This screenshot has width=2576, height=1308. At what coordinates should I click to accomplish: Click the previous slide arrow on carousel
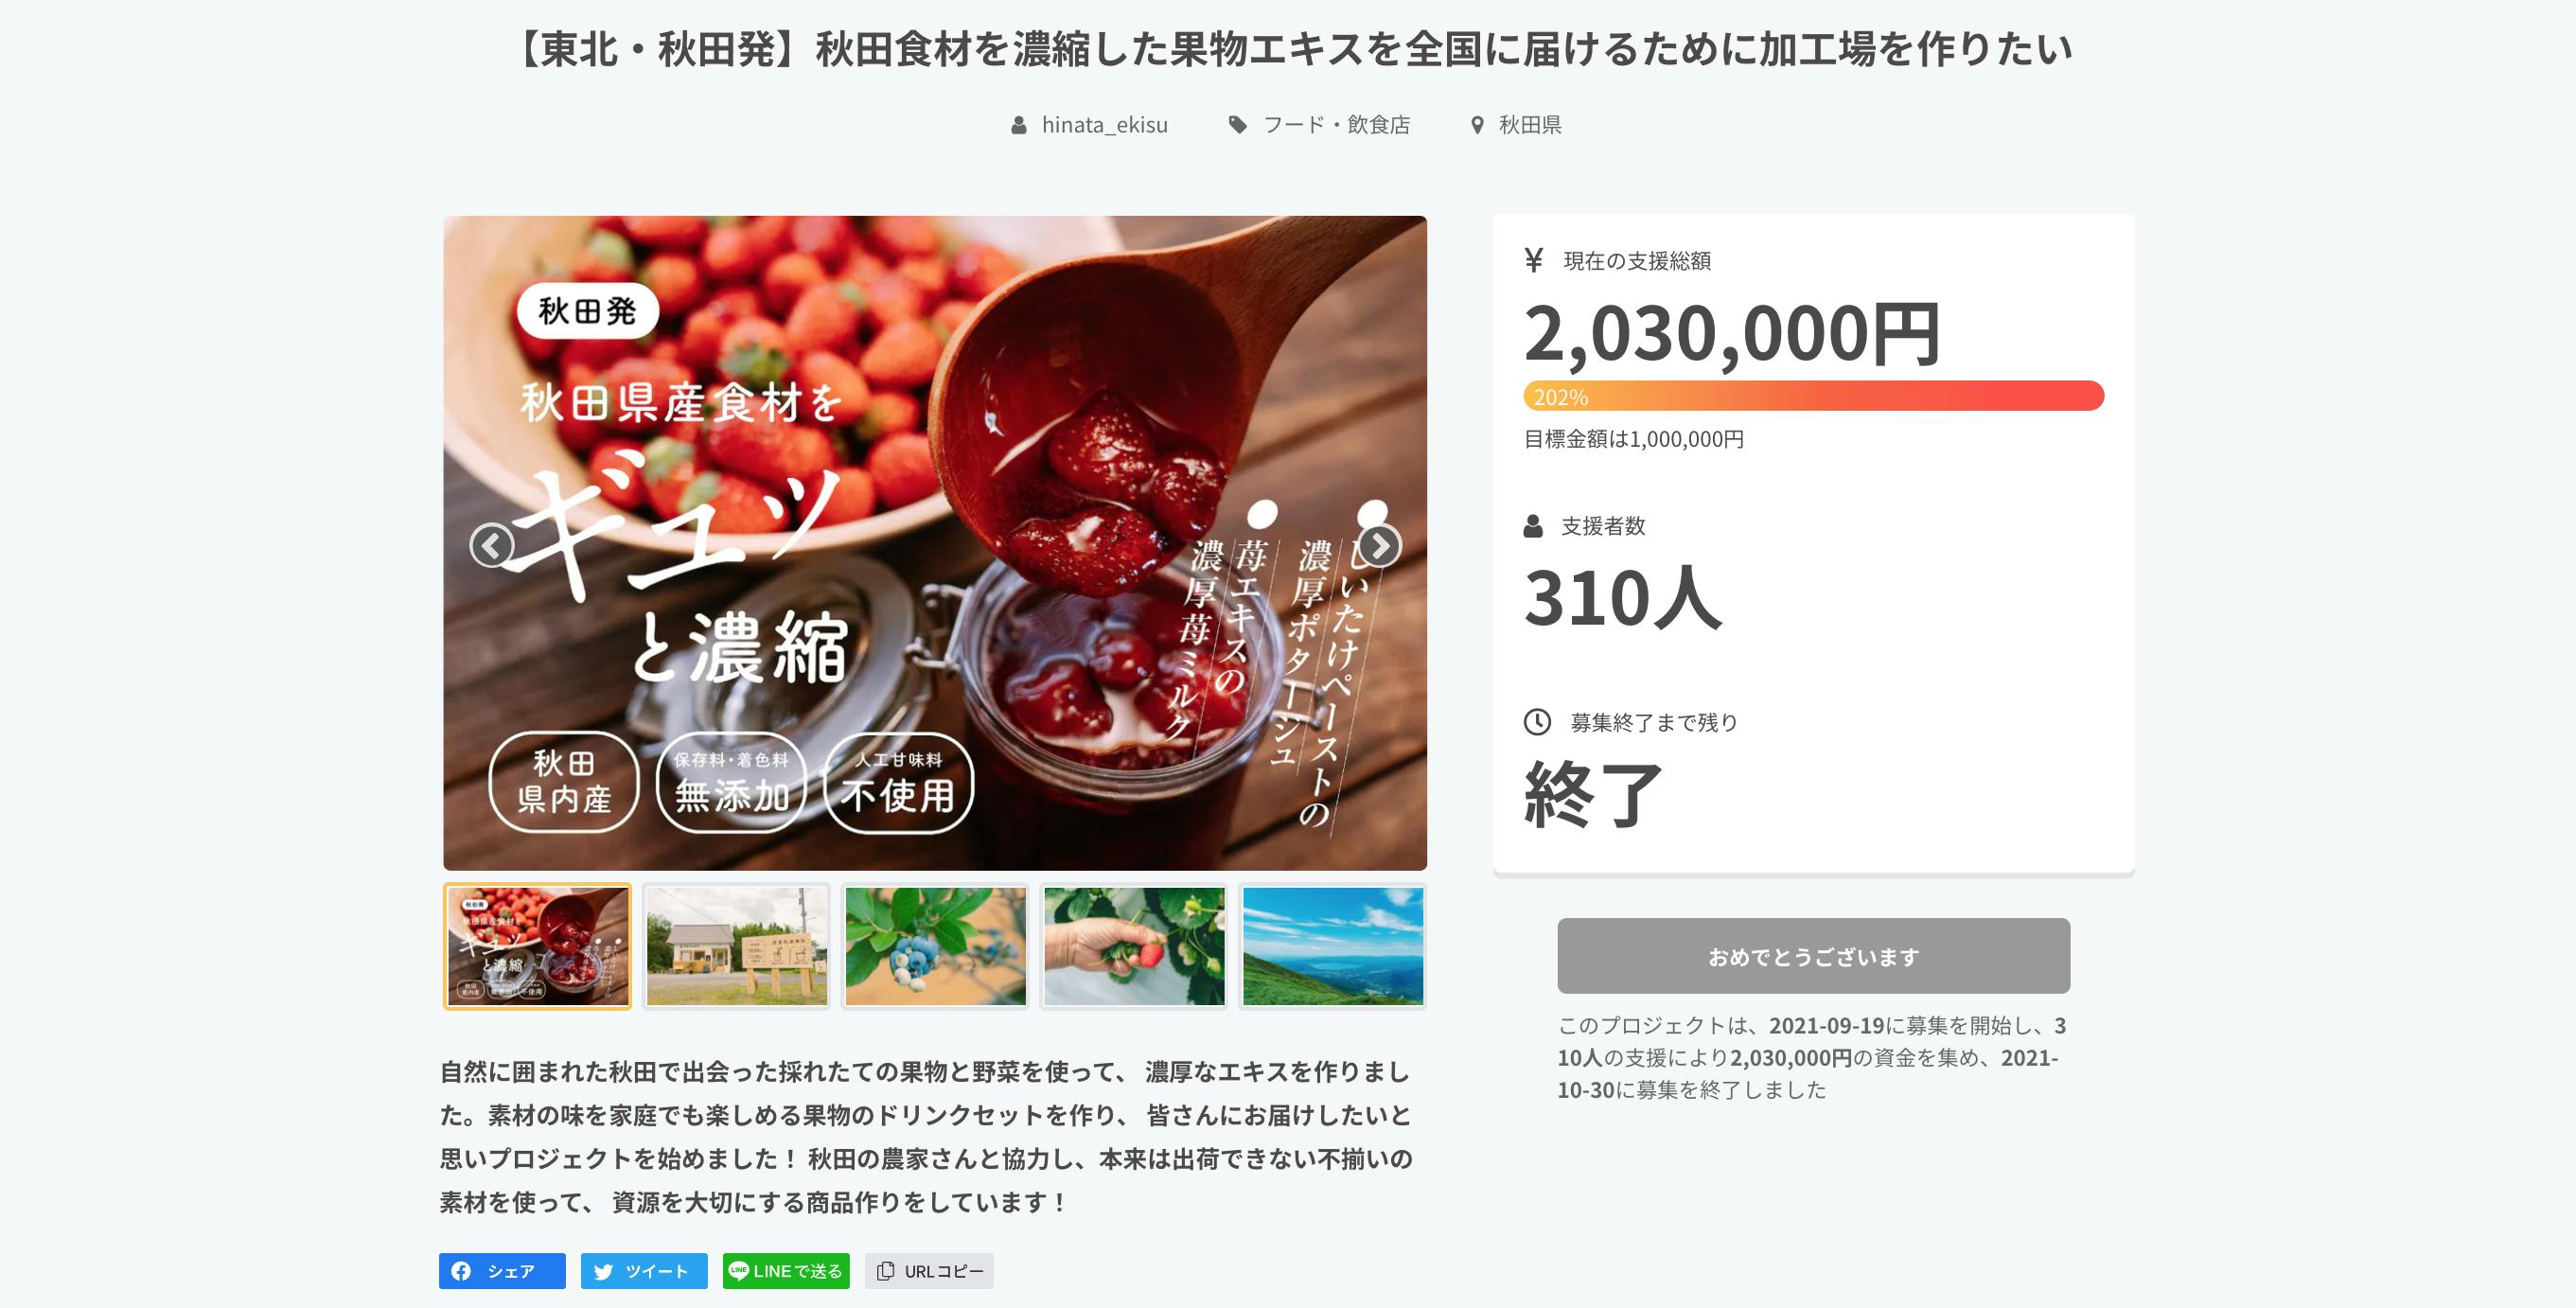(492, 546)
